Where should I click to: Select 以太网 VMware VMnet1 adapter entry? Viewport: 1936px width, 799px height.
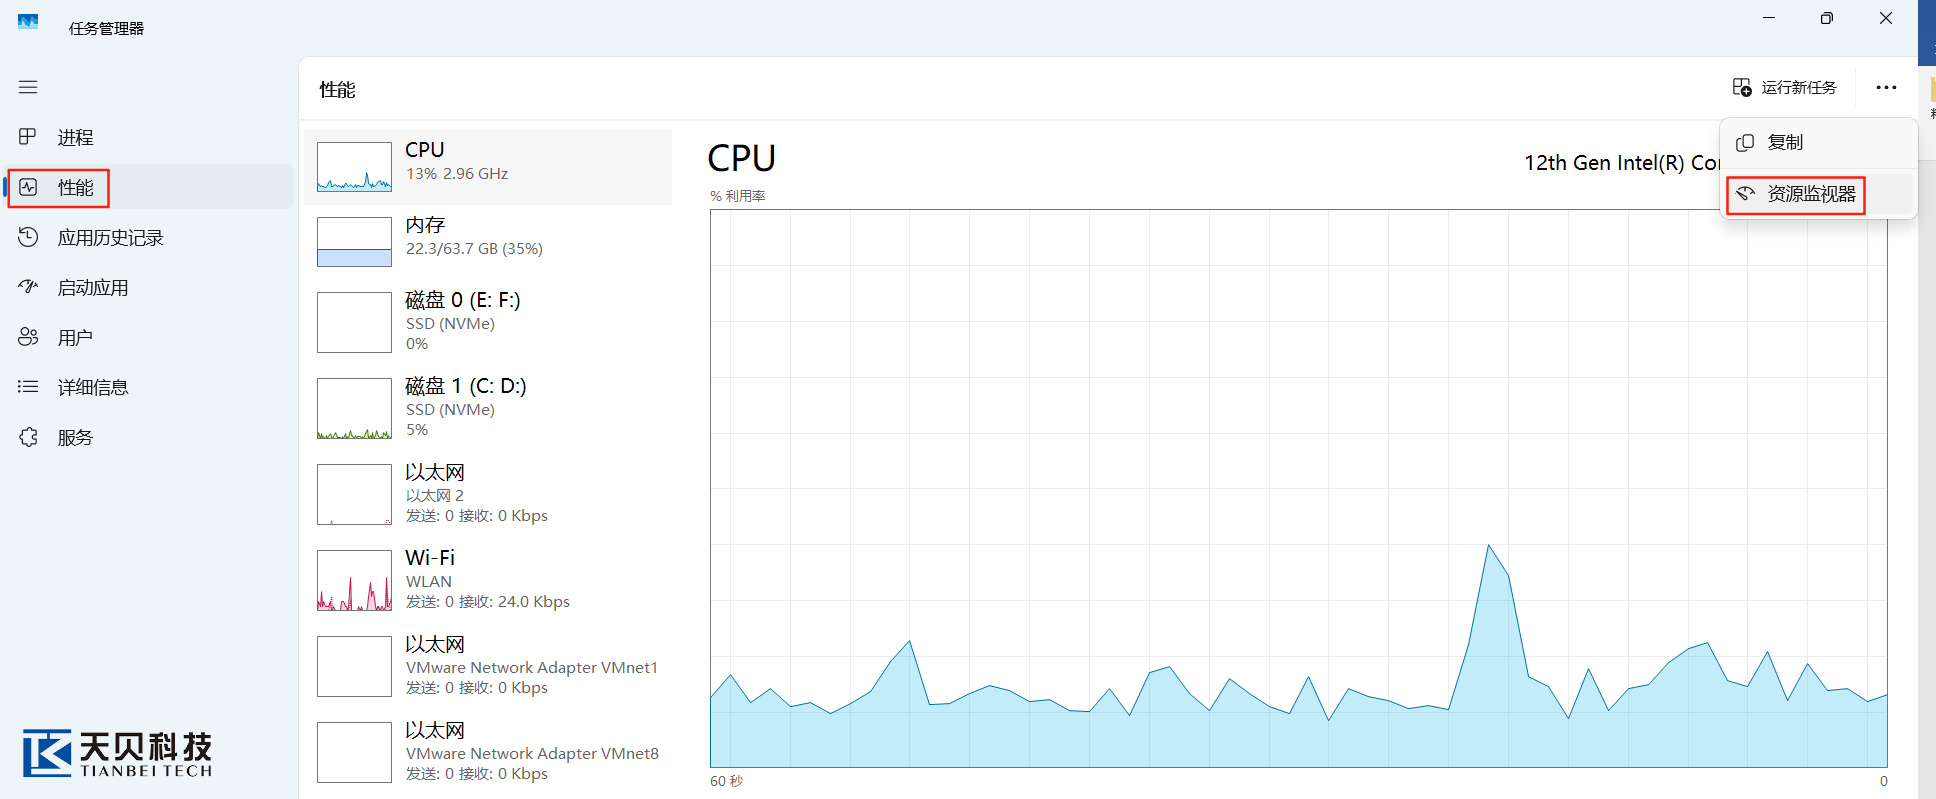487,665
